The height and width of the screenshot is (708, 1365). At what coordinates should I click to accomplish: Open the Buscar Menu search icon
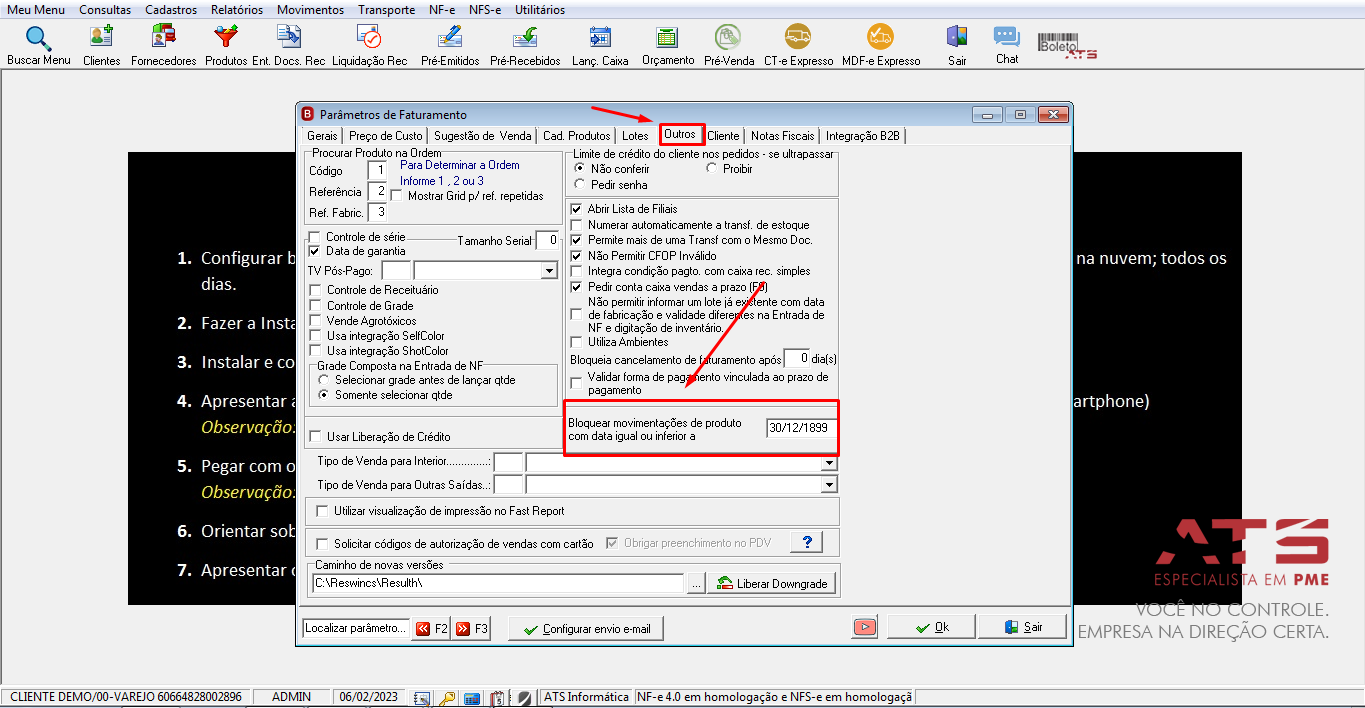click(x=39, y=39)
